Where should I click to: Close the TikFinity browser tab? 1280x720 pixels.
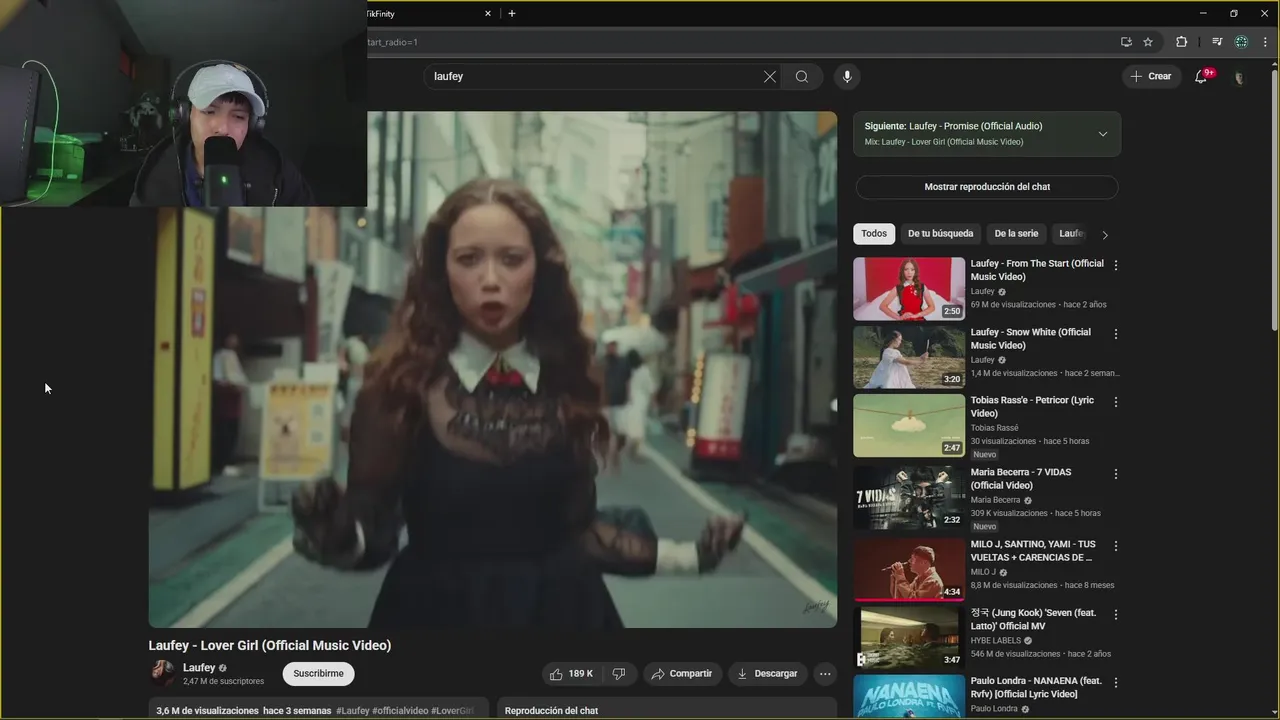tap(488, 13)
